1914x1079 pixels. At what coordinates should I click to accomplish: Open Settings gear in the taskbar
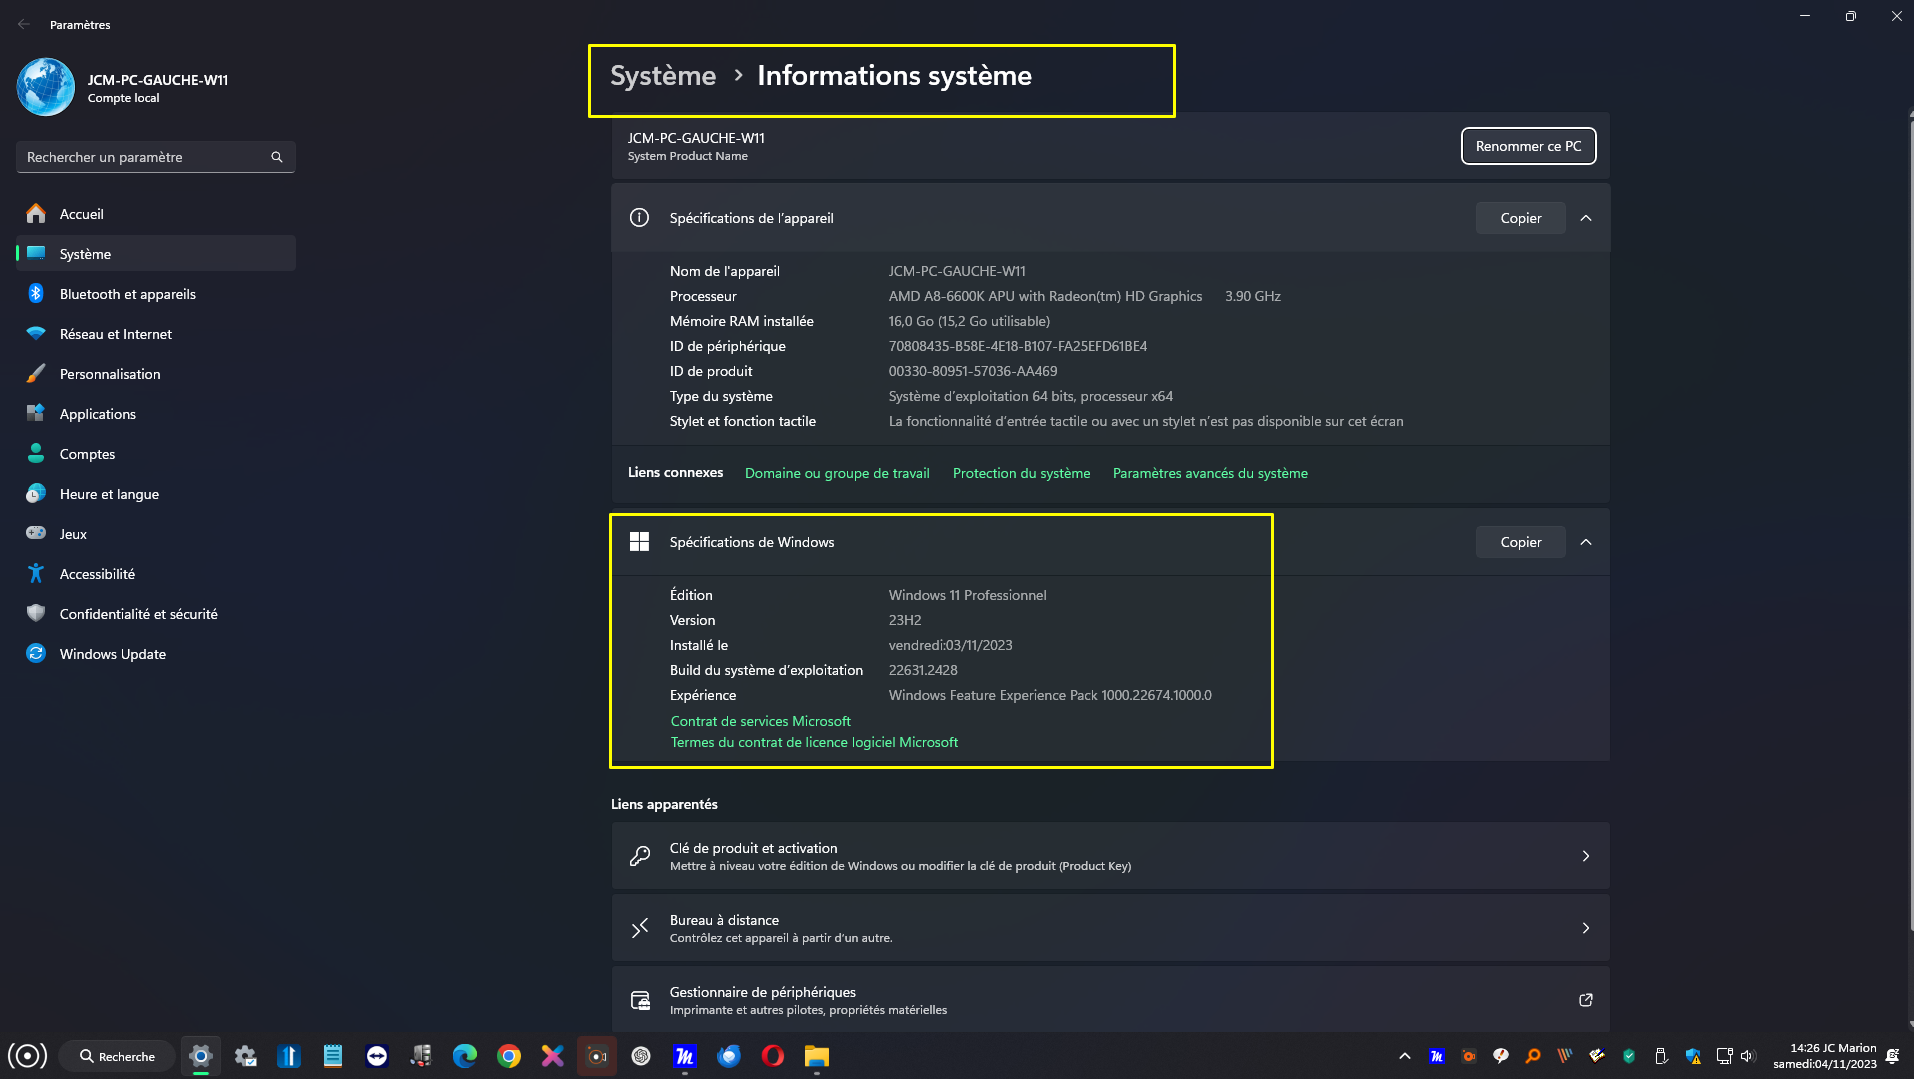click(201, 1056)
